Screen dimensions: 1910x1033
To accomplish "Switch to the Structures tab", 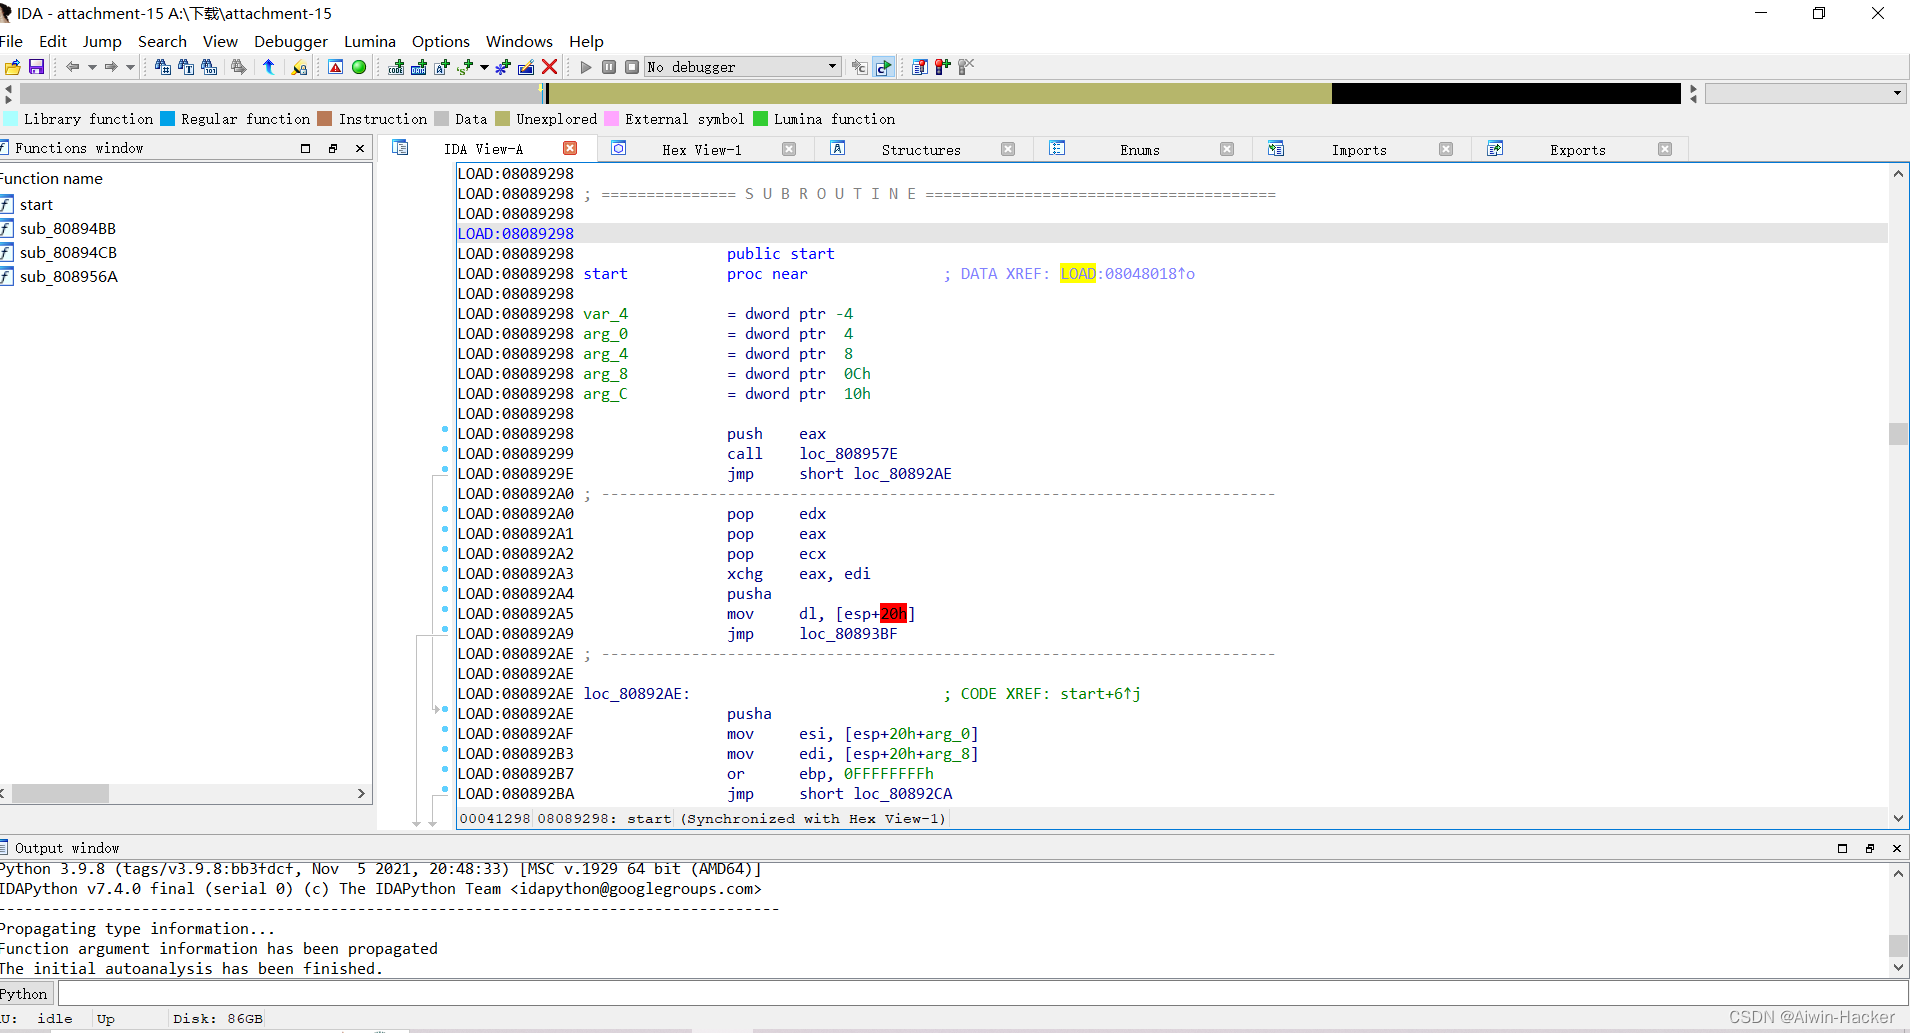I will pyautogui.click(x=921, y=150).
